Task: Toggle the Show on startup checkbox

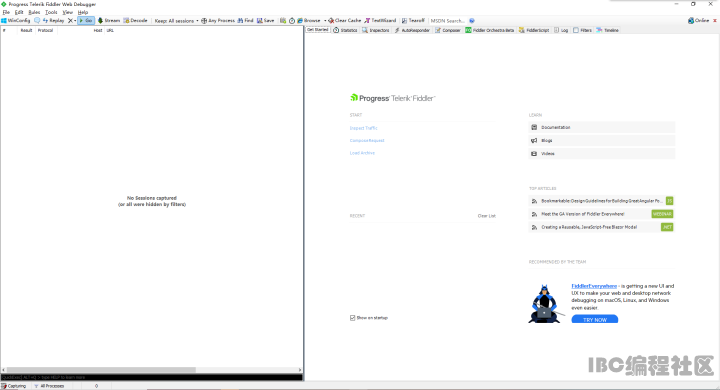Action: click(x=353, y=318)
